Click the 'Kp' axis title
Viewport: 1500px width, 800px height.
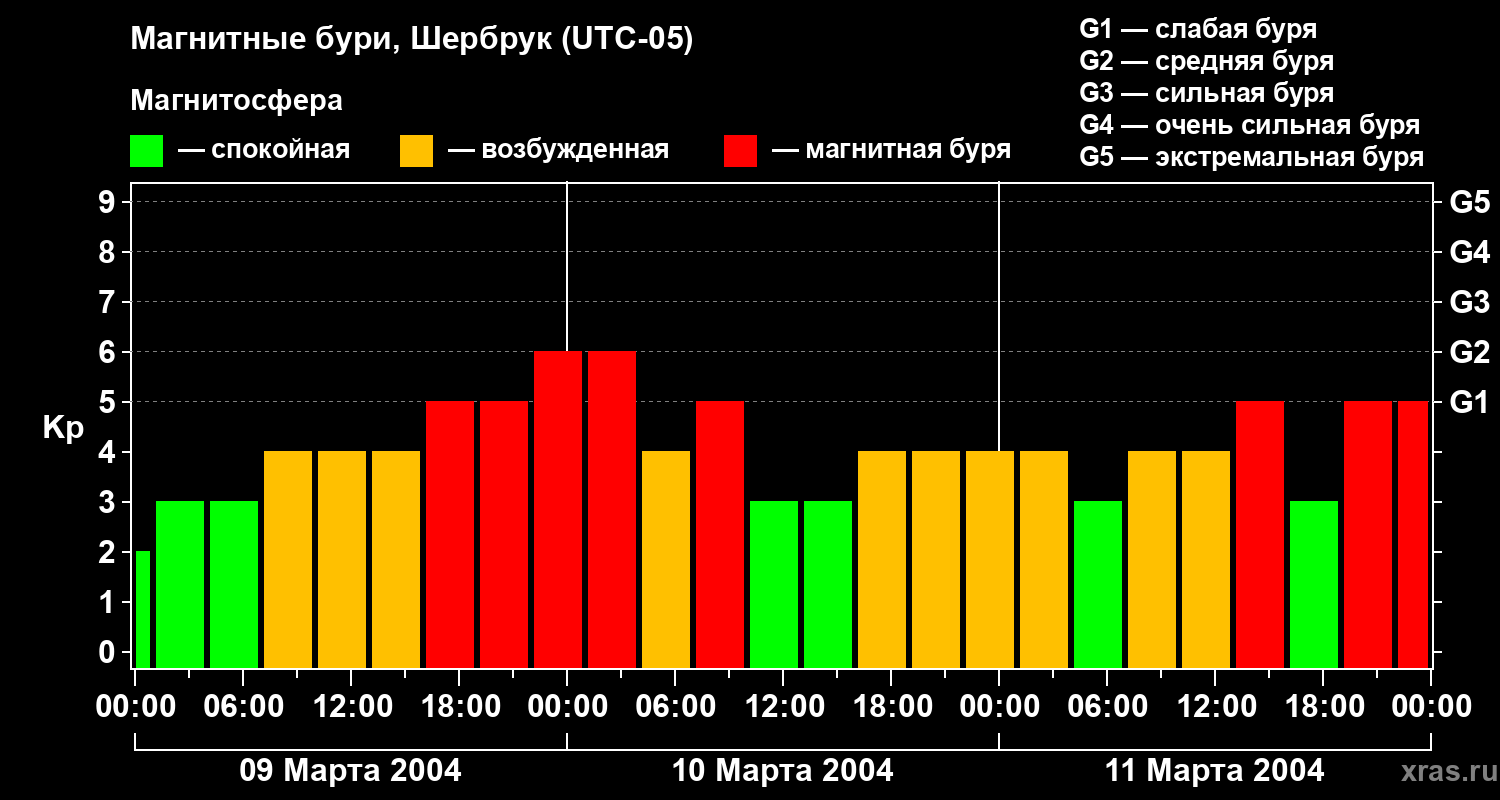tap(64, 427)
